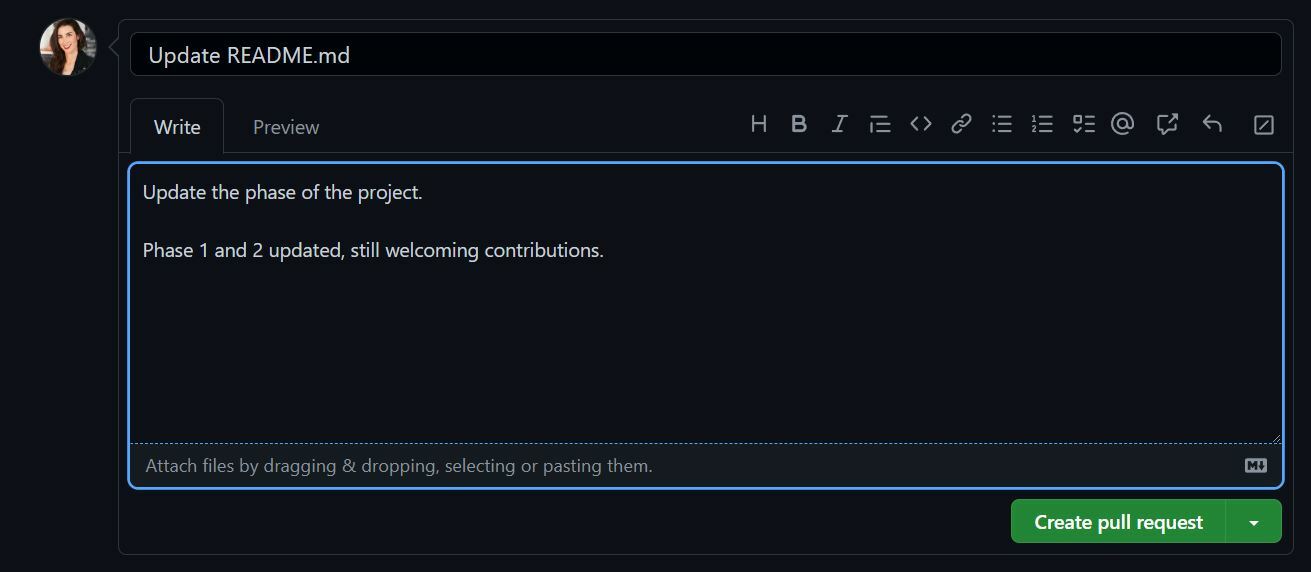Screen dimensions: 1311x572
Task: Mention a user with the @ icon
Action: click(1123, 124)
